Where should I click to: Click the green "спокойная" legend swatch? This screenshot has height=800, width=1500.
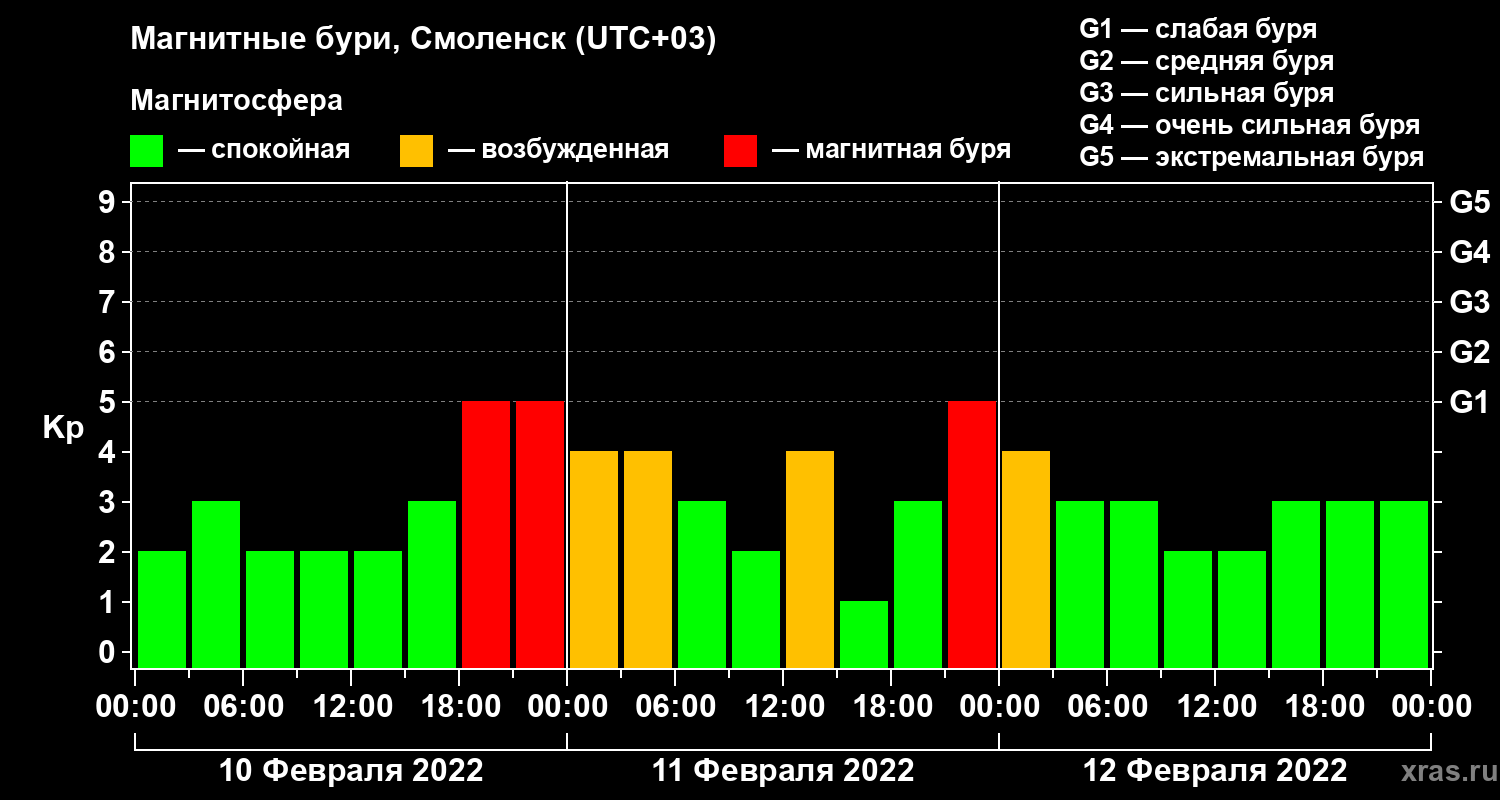pyautogui.click(x=146, y=151)
